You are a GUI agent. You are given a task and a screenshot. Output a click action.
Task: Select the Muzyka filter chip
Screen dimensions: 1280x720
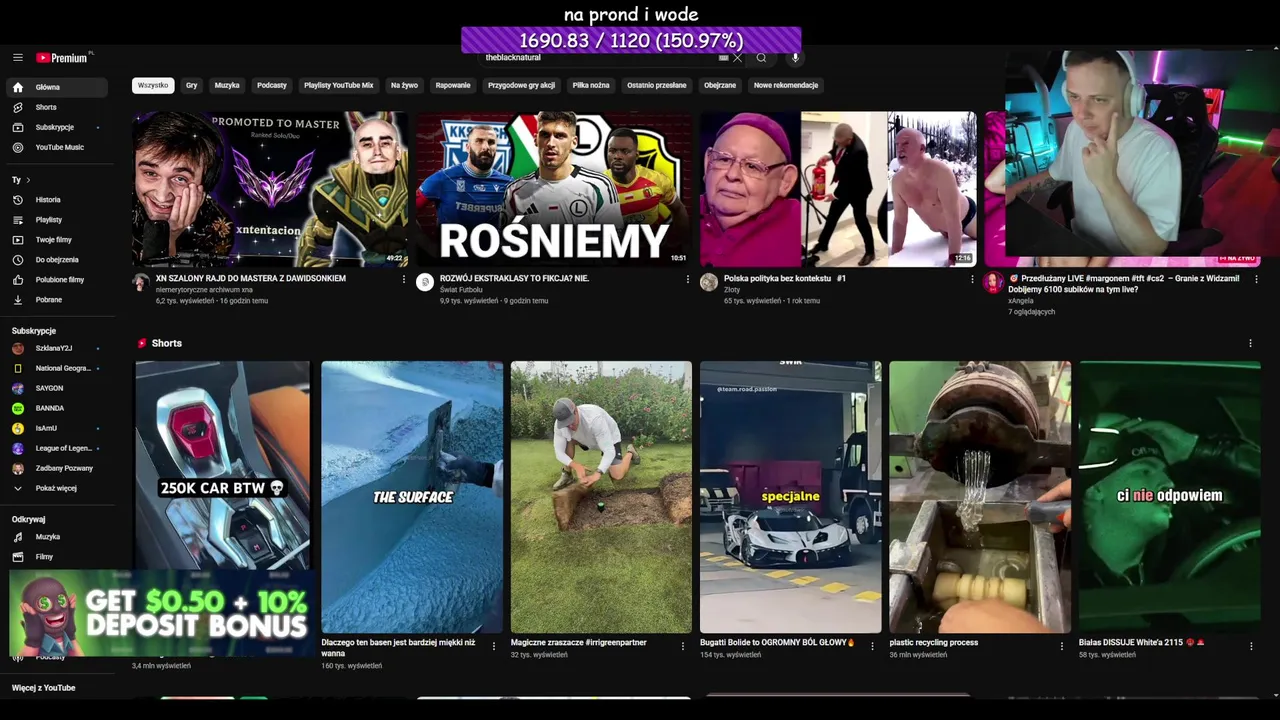pyautogui.click(x=227, y=86)
